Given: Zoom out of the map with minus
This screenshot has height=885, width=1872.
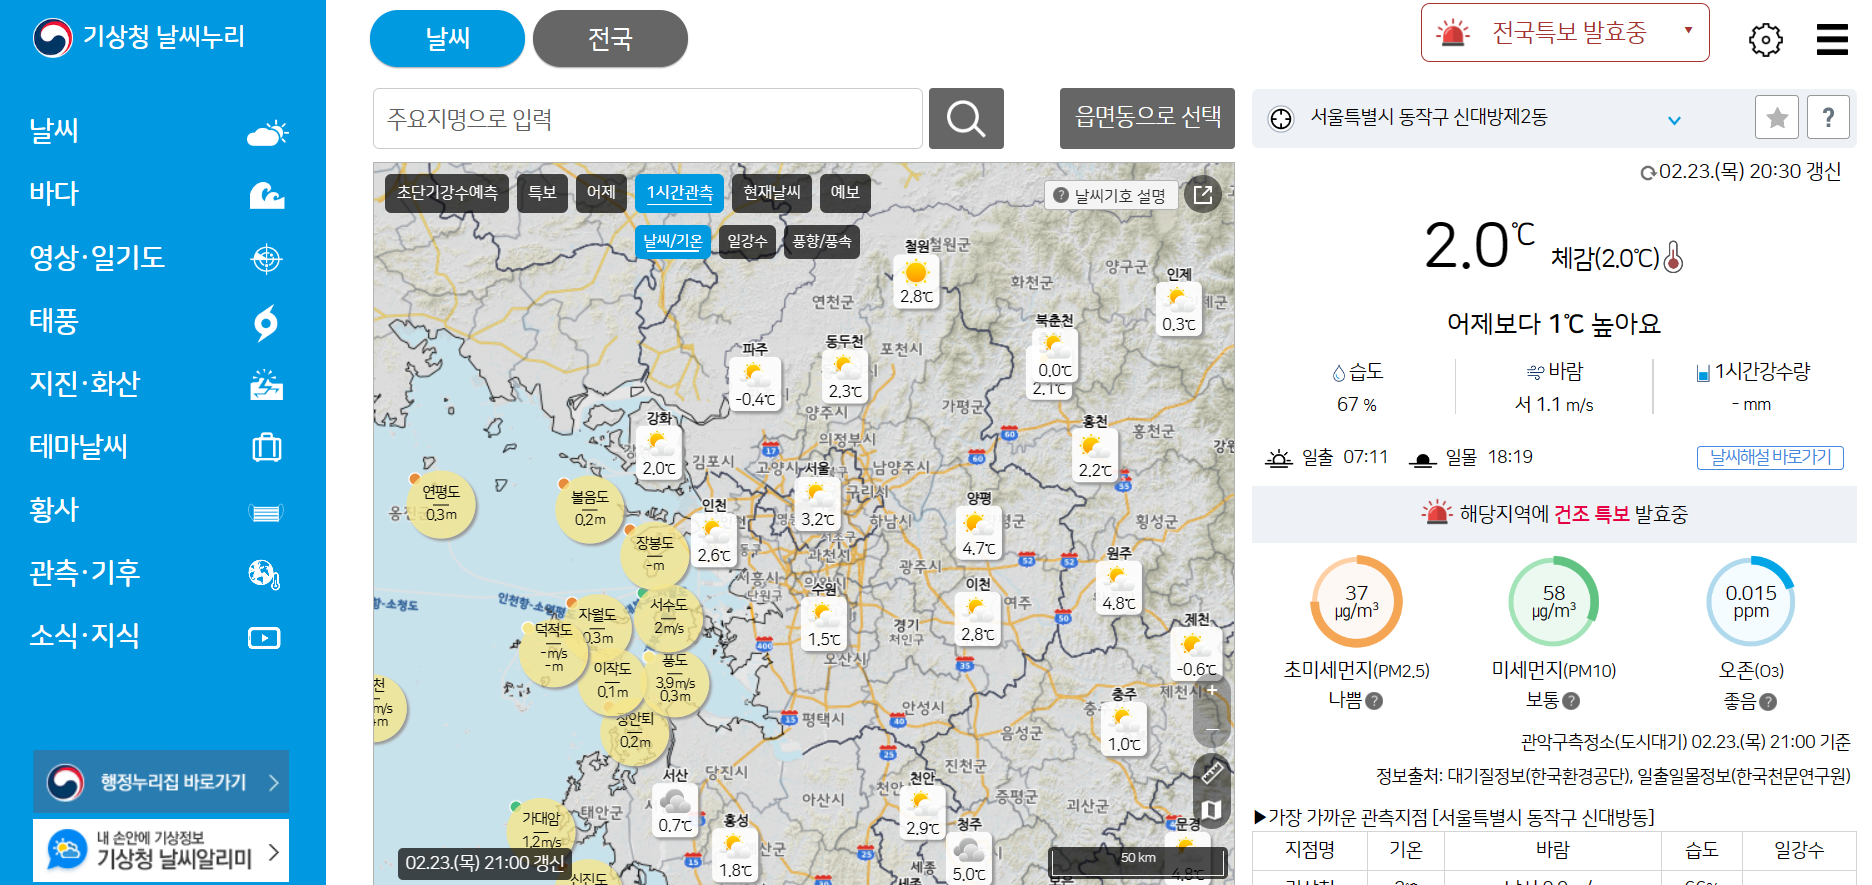Looking at the screenshot, I should pyautogui.click(x=1212, y=730).
